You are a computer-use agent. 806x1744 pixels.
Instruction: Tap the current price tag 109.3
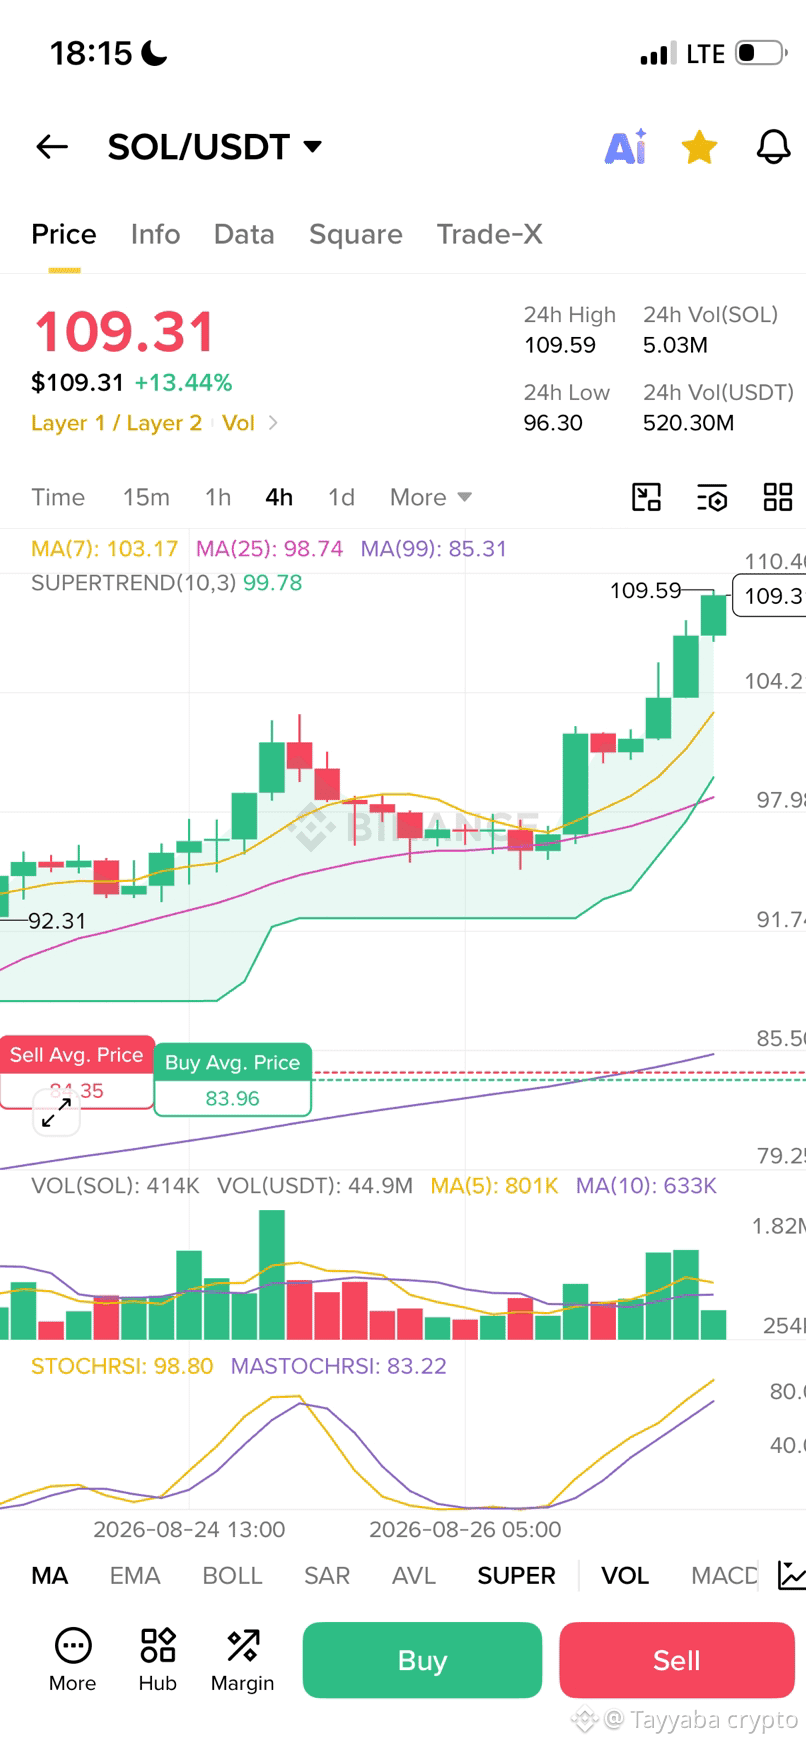tap(769, 596)
